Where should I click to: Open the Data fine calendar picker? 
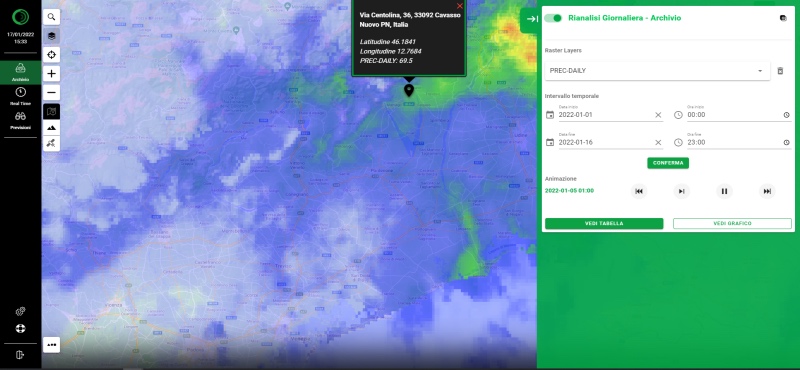(549, 142)
